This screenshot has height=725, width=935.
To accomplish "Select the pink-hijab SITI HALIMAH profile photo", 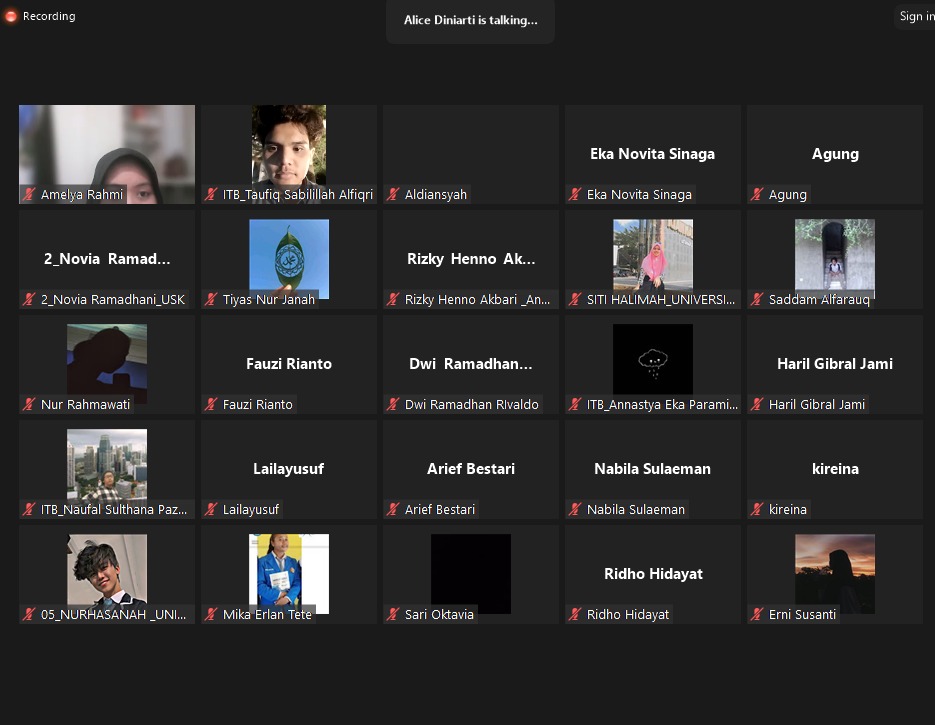I will [653, 255].
